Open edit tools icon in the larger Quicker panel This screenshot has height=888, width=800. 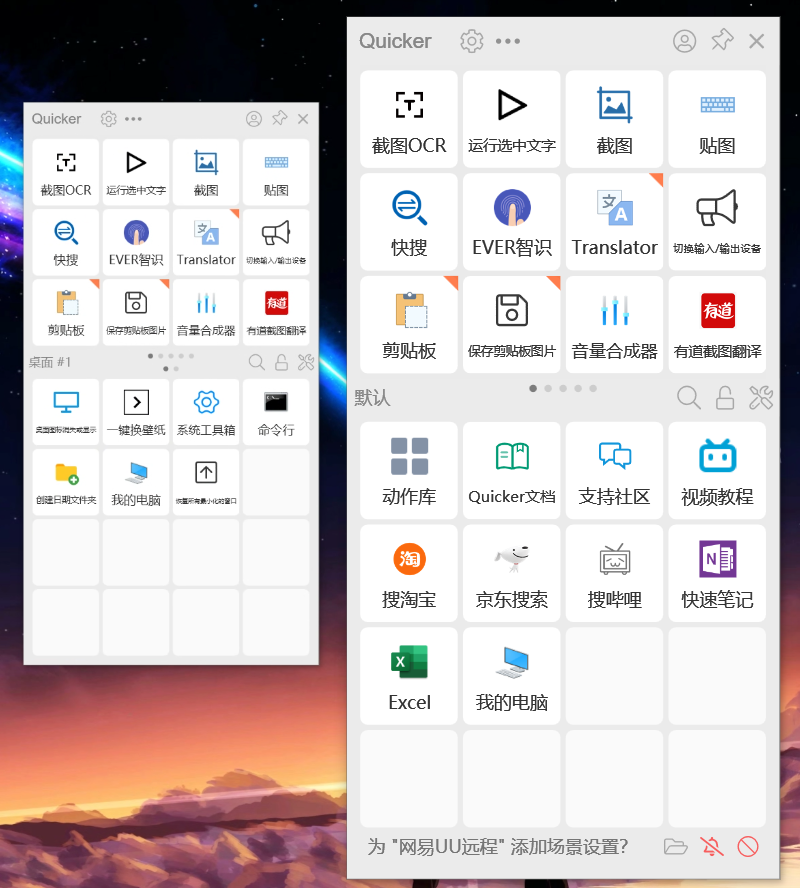tap(761, 398)
